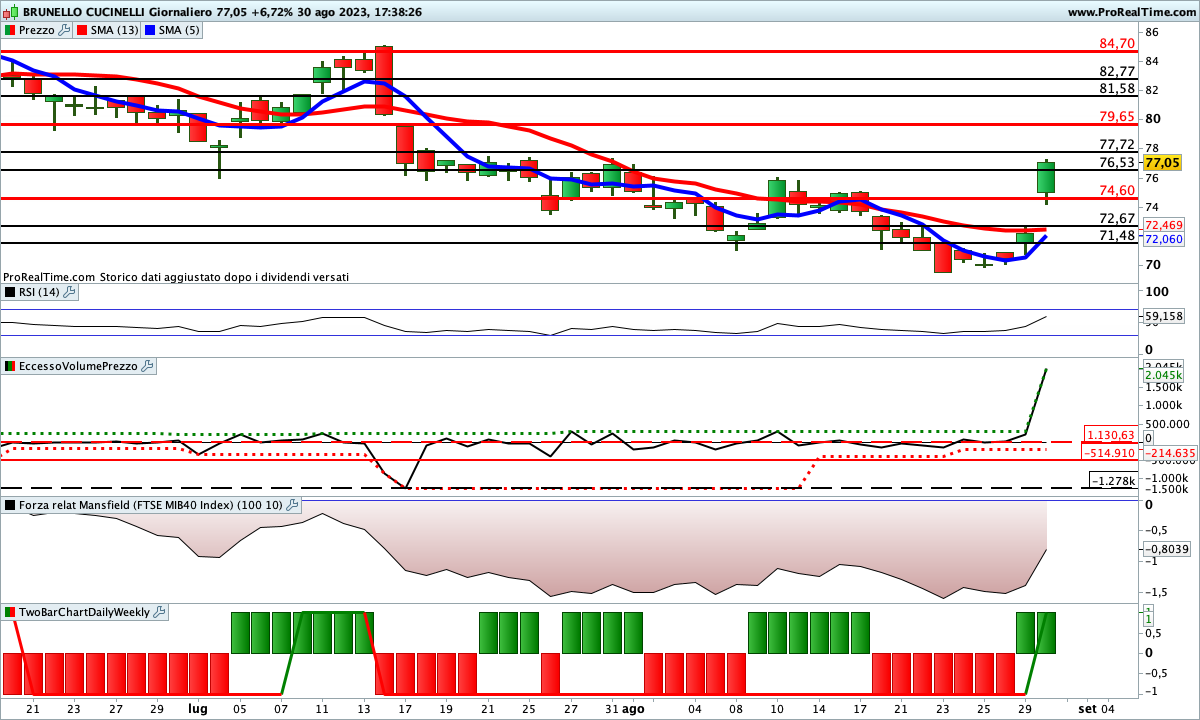Viewport: 1200px width, 720px height.
Task: Select the RSI (14) panel label
Action: point(40,292)
